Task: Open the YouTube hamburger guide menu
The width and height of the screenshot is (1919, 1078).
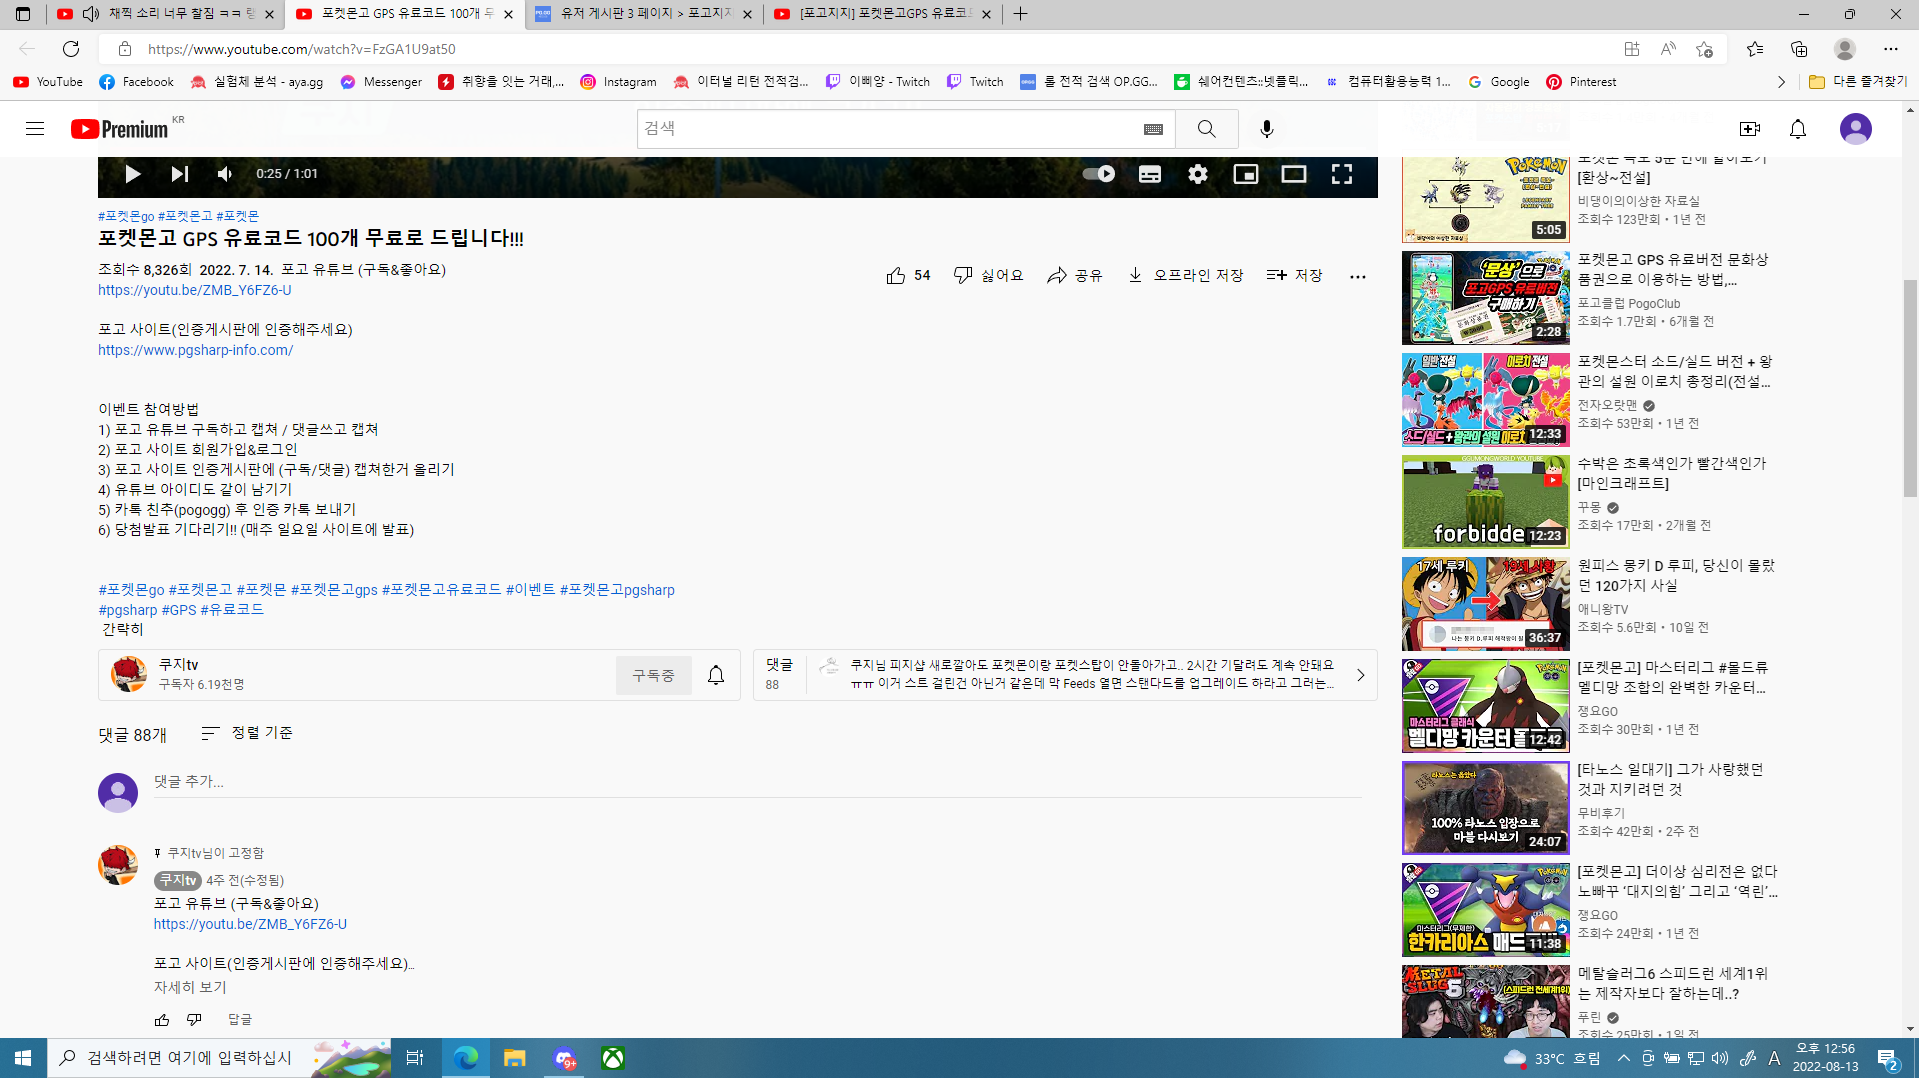Action: (x=35, y=129)
